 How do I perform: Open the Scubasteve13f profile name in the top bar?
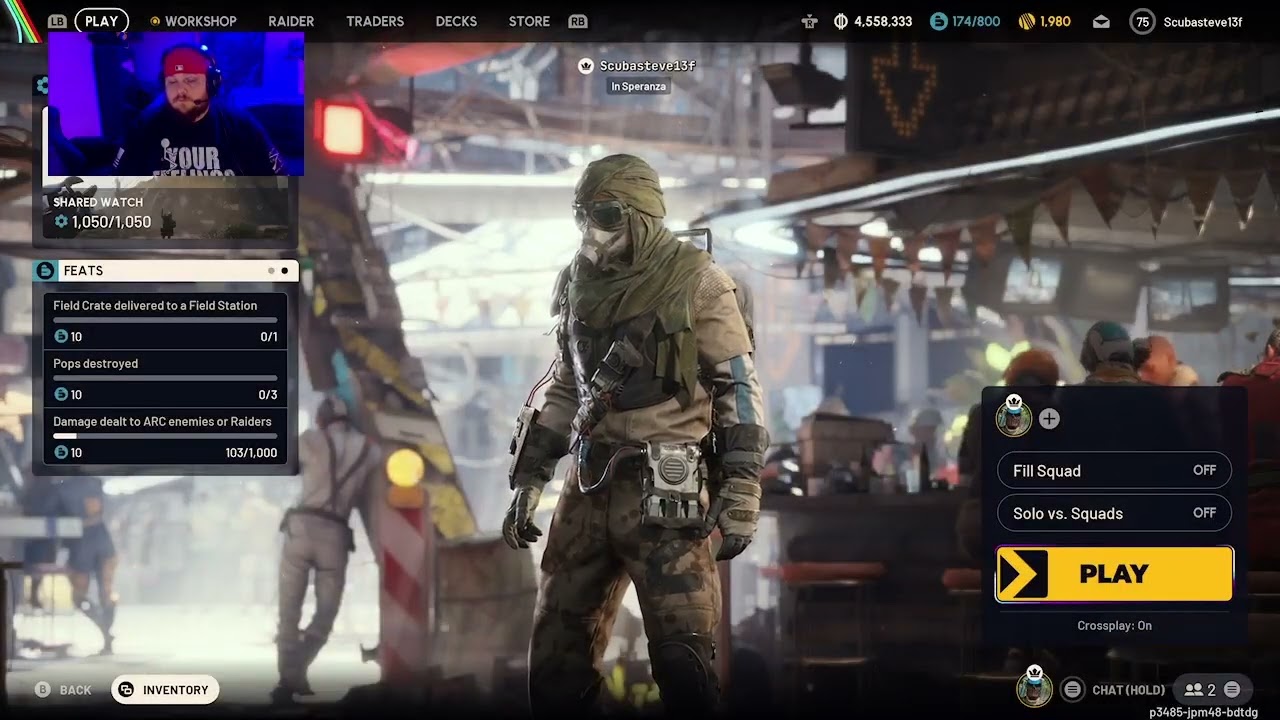[x=1203, y=22]
